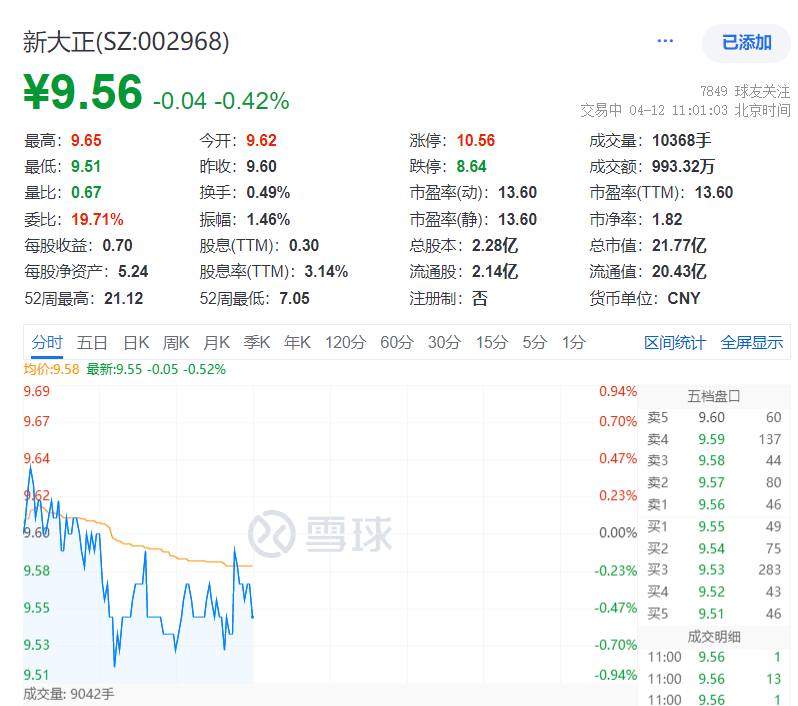Show the 5分 interval chart
The width and height of the screenshot is (798, 706).
click(x=534, y=343)
